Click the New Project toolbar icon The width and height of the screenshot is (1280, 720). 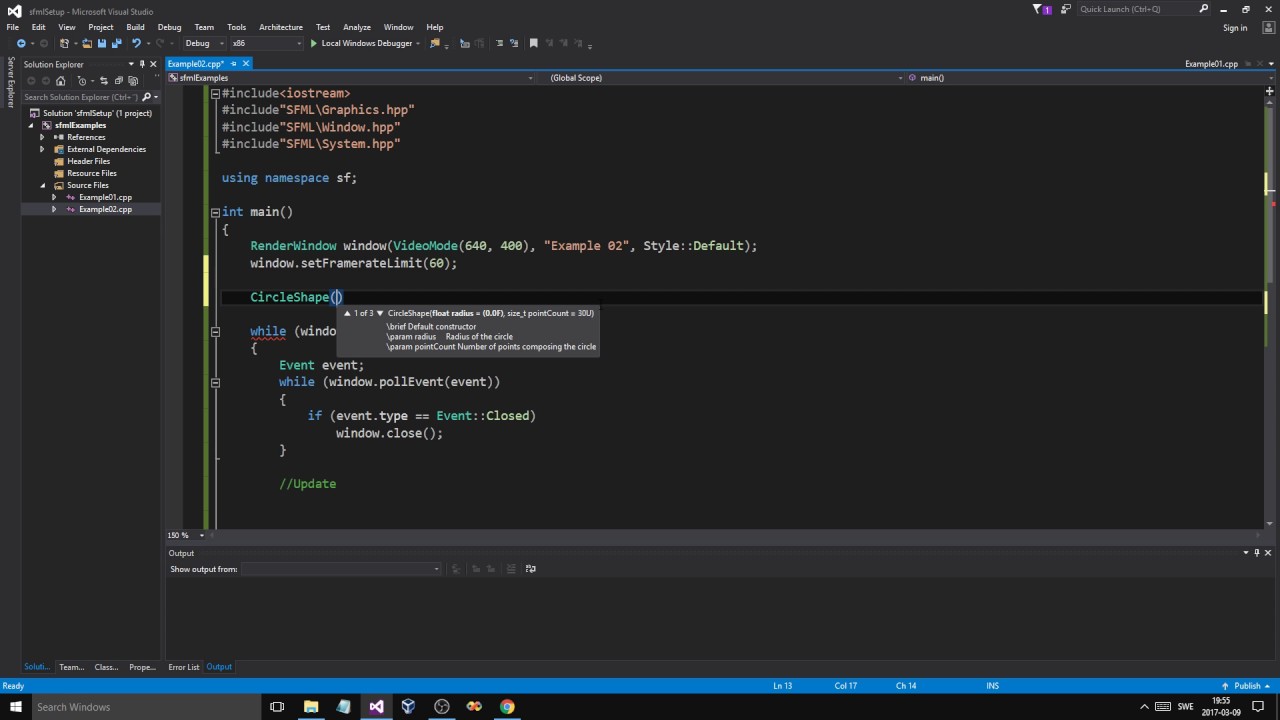pos(65,43)
